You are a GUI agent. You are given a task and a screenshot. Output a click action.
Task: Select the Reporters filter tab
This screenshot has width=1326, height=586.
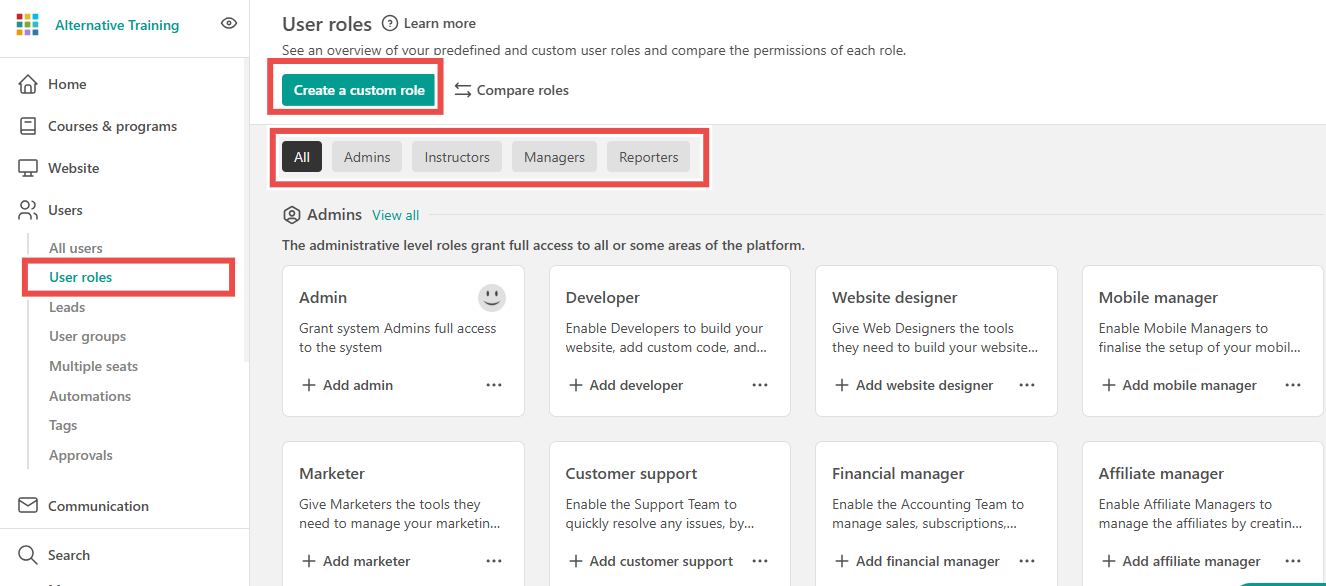[648, 157]
